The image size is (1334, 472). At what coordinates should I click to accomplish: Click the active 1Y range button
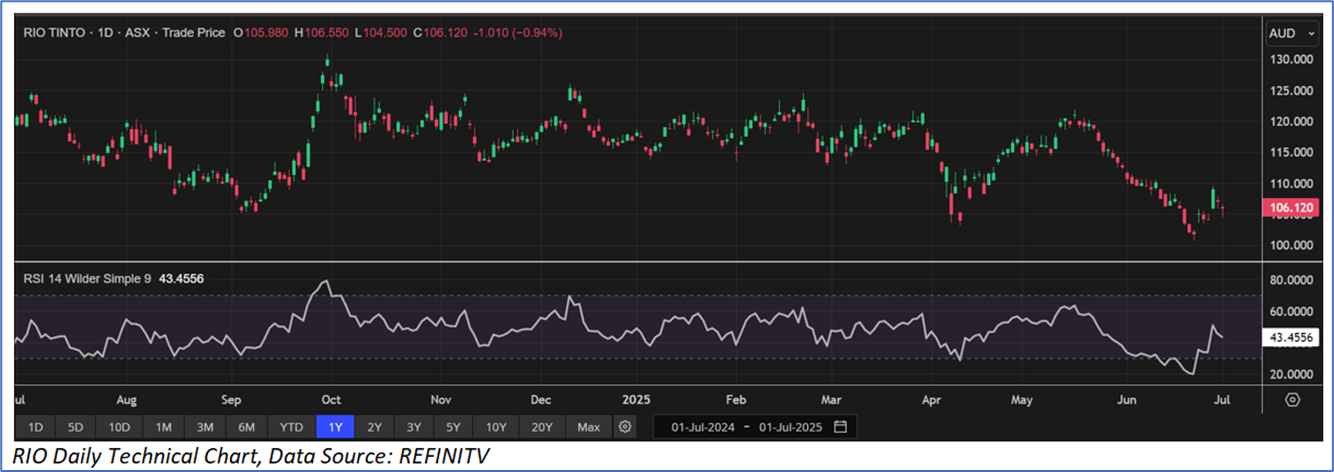(335, 427)
